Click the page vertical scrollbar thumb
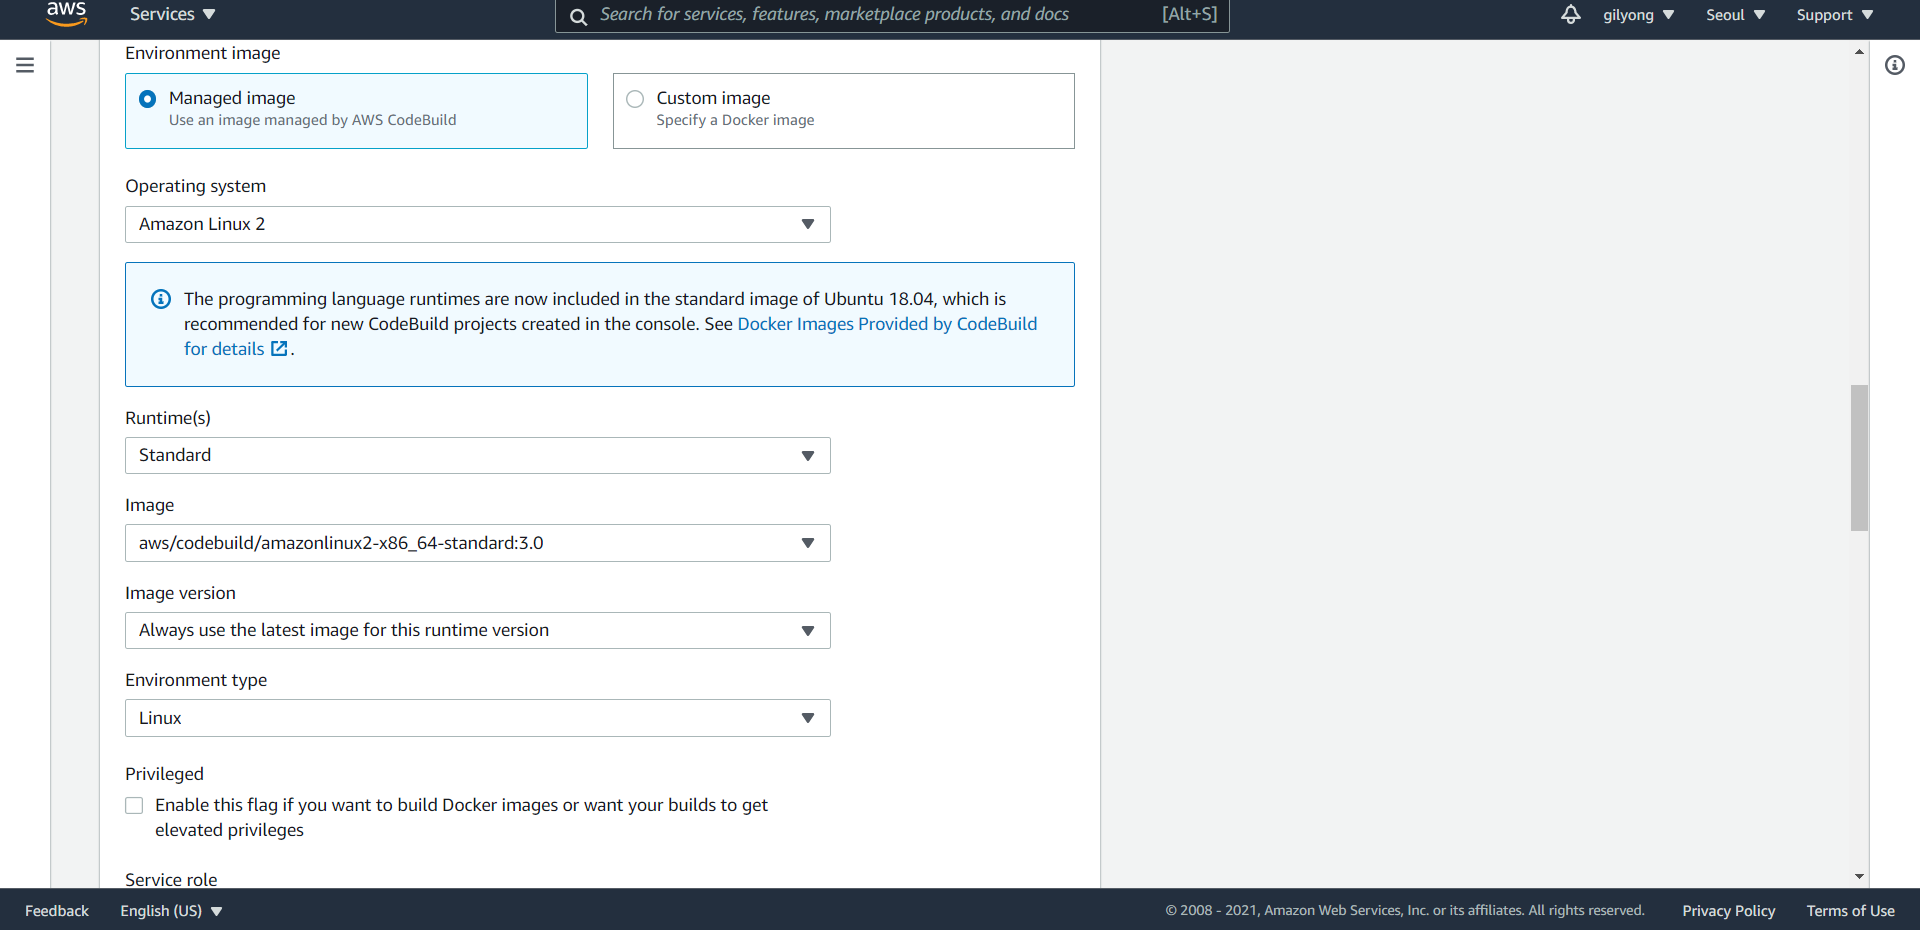This screenshot has width=1920, height=930. point(1859,458)
